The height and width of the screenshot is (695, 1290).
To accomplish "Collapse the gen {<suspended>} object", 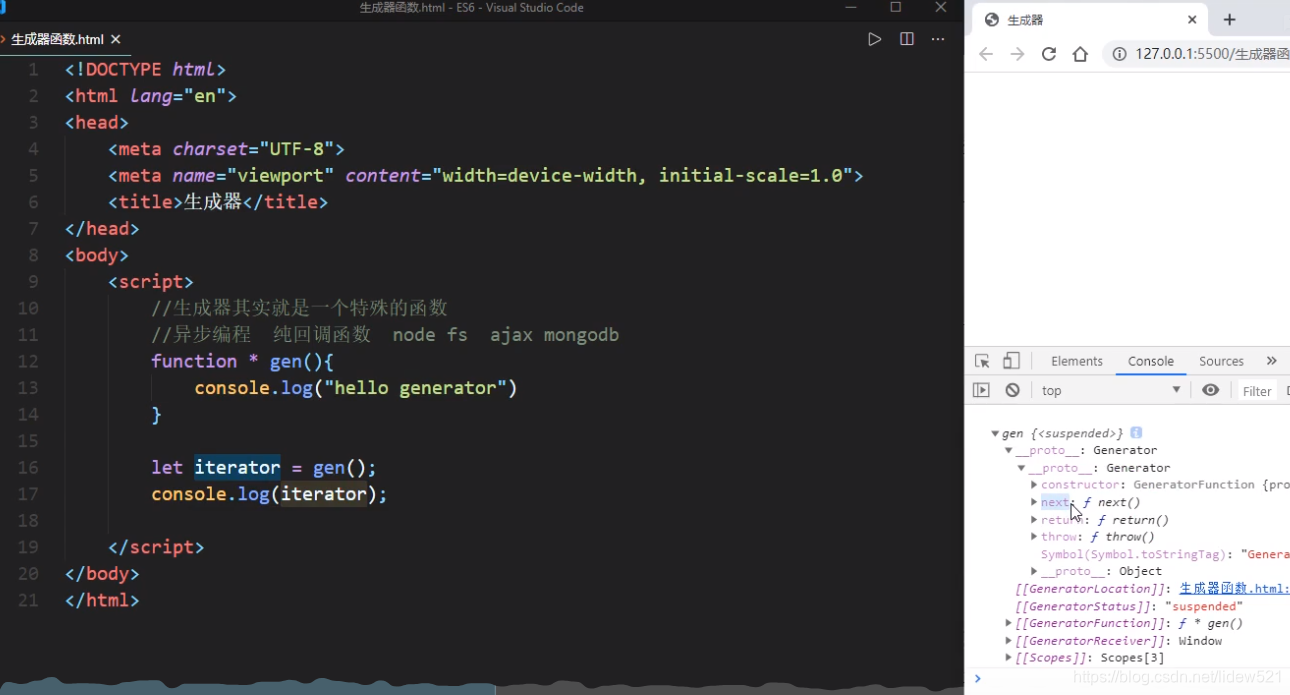I will click(x=995, y=433).
